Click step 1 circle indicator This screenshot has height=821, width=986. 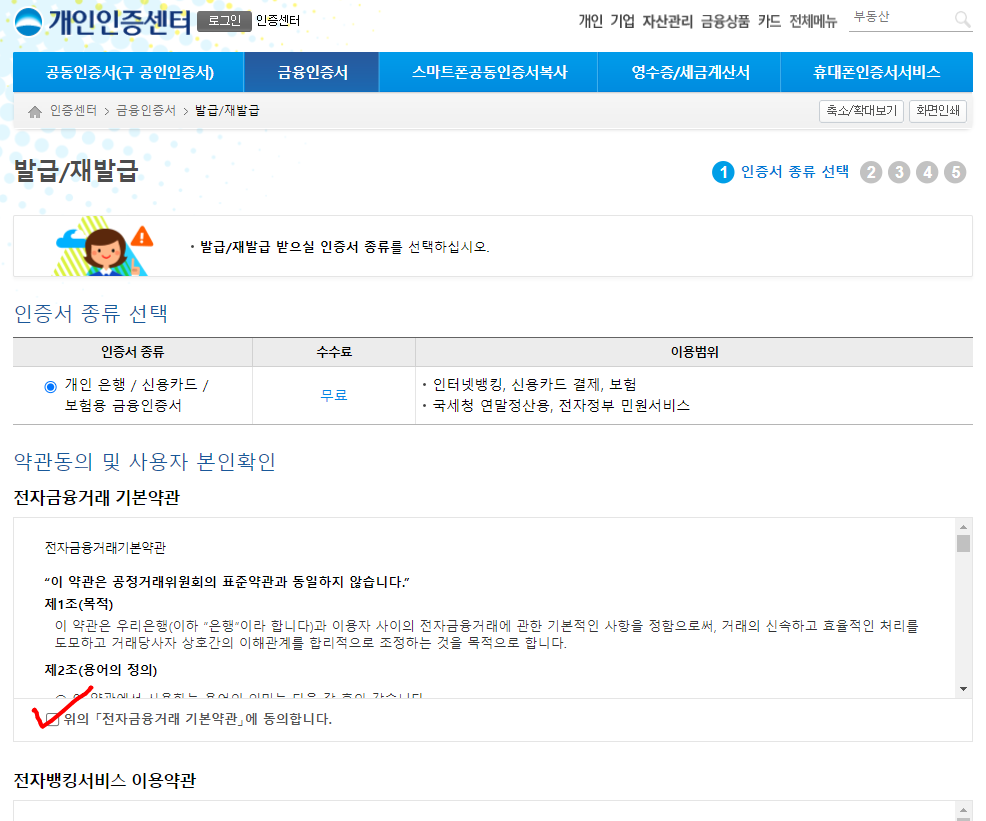pos(723,172)
